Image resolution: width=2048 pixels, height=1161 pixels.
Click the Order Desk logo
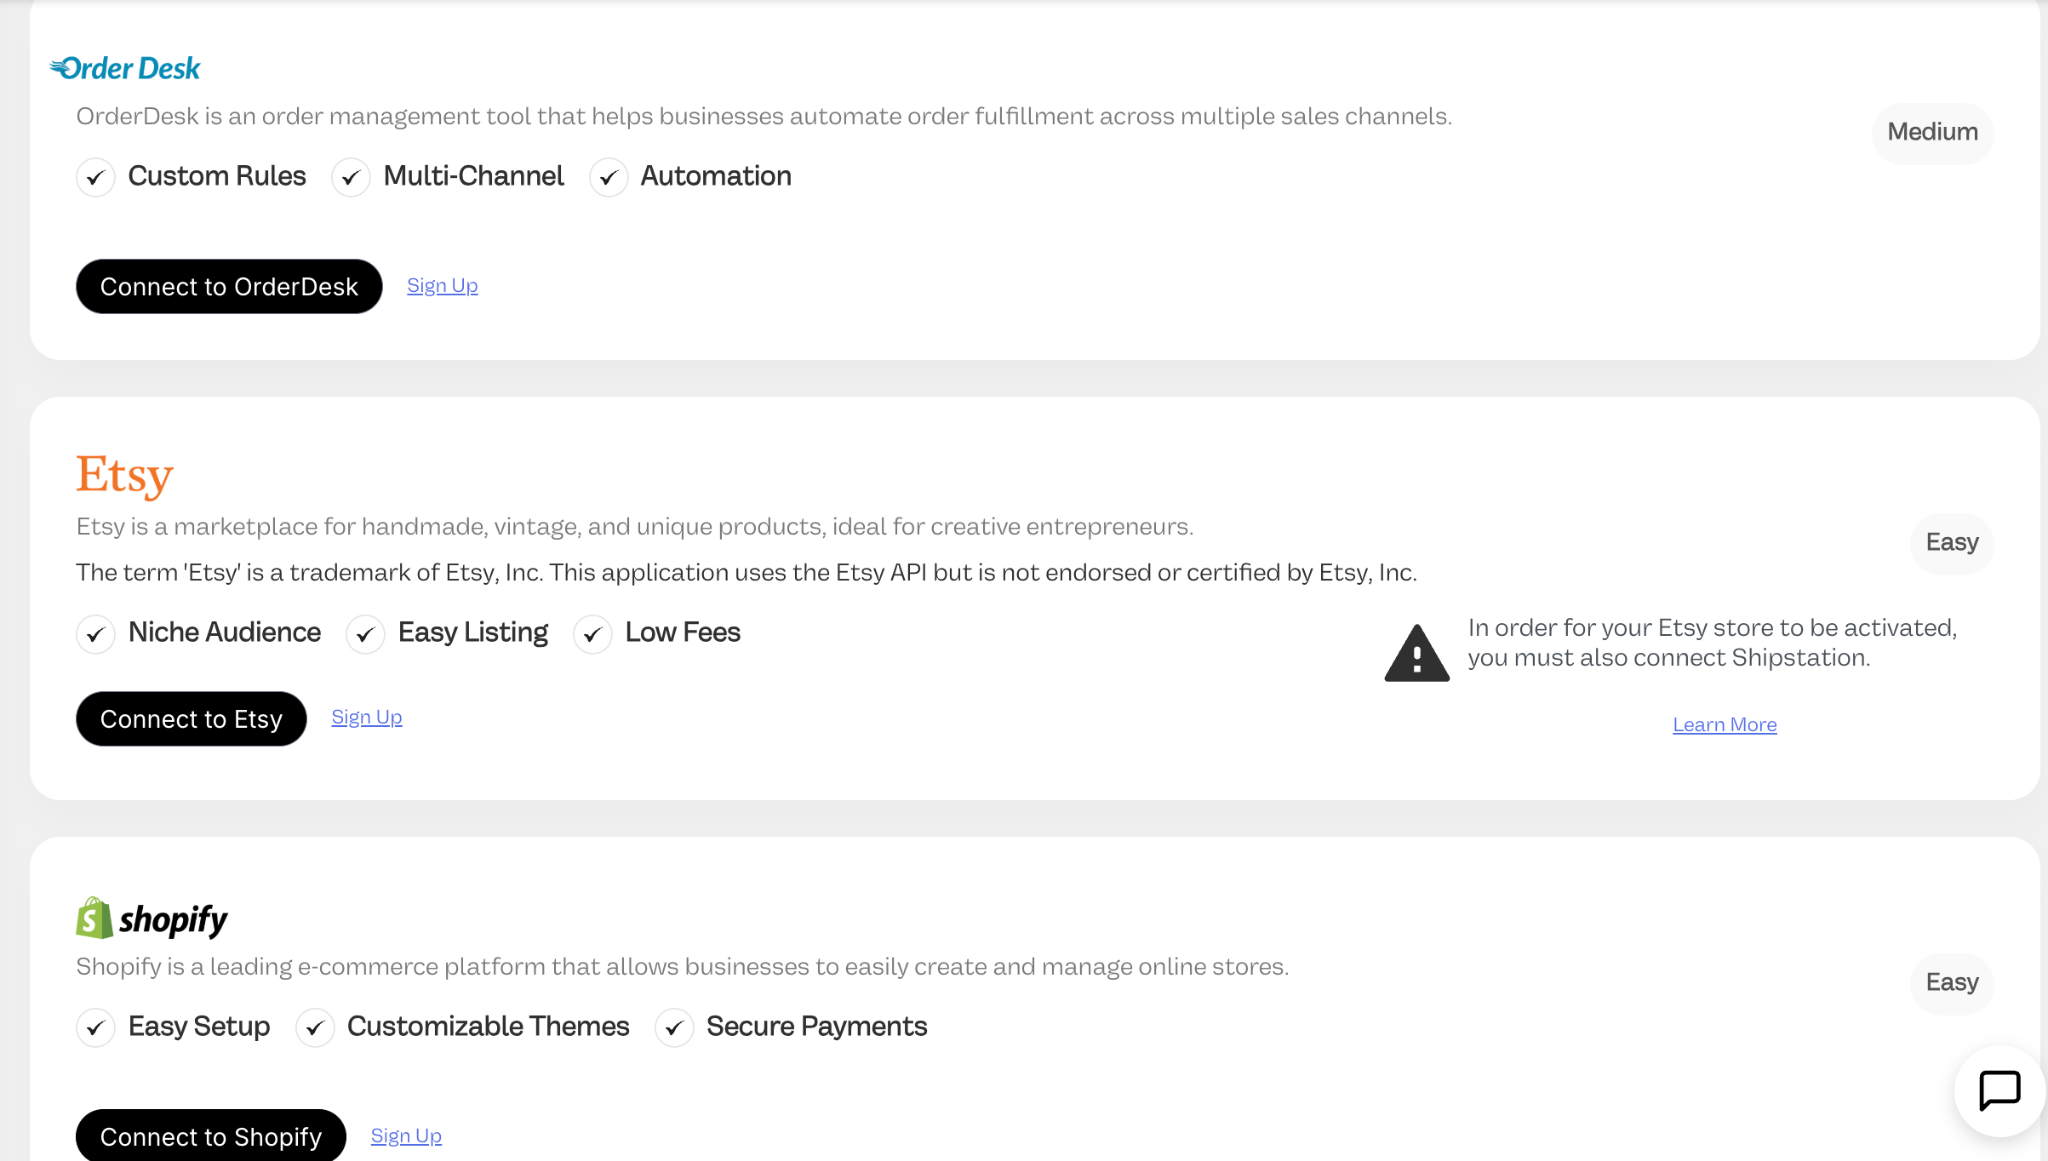pyautogui.click(x=125, y=68)
